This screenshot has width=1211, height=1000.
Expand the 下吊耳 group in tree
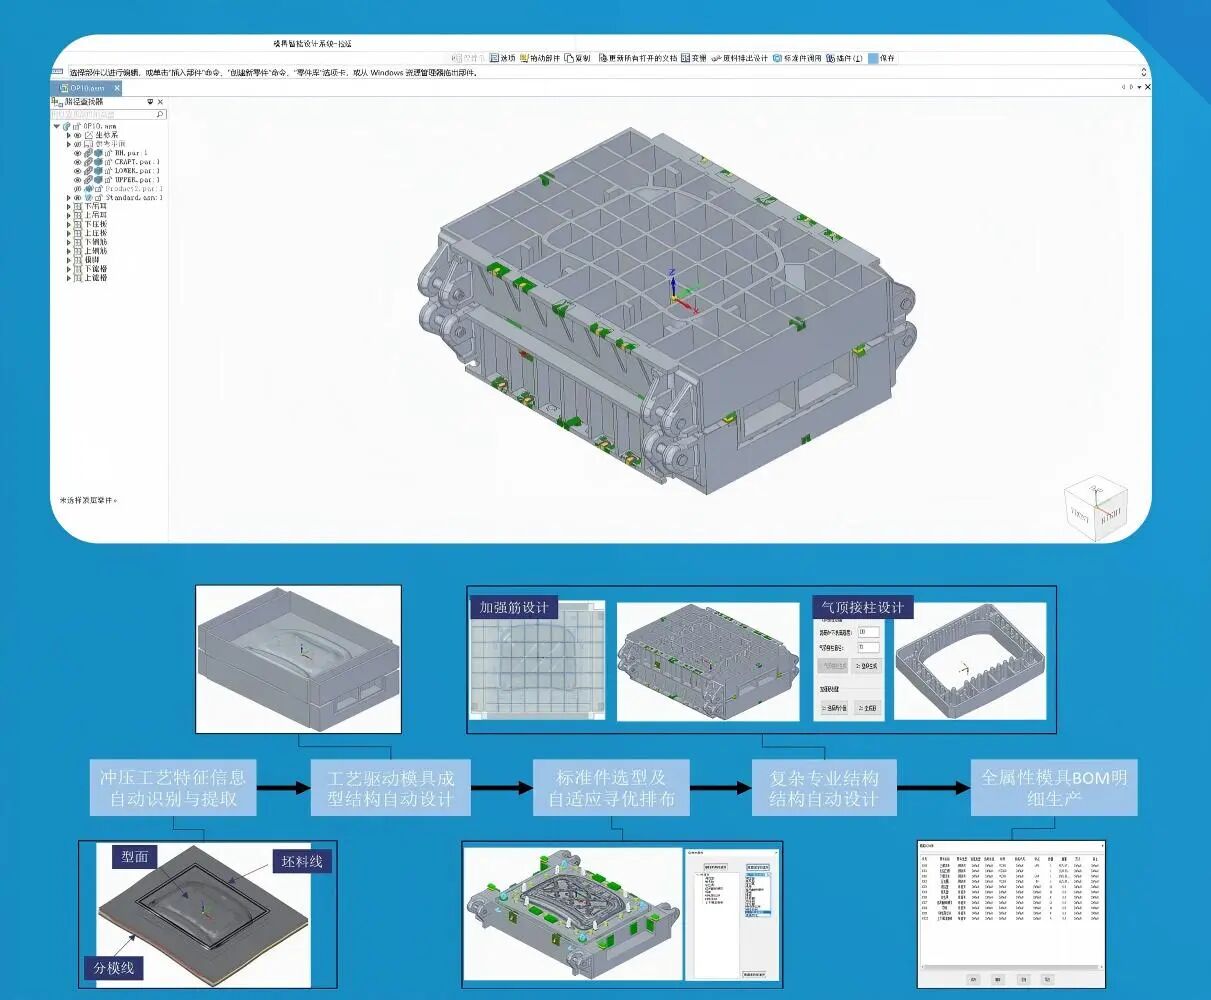(69, 207)
